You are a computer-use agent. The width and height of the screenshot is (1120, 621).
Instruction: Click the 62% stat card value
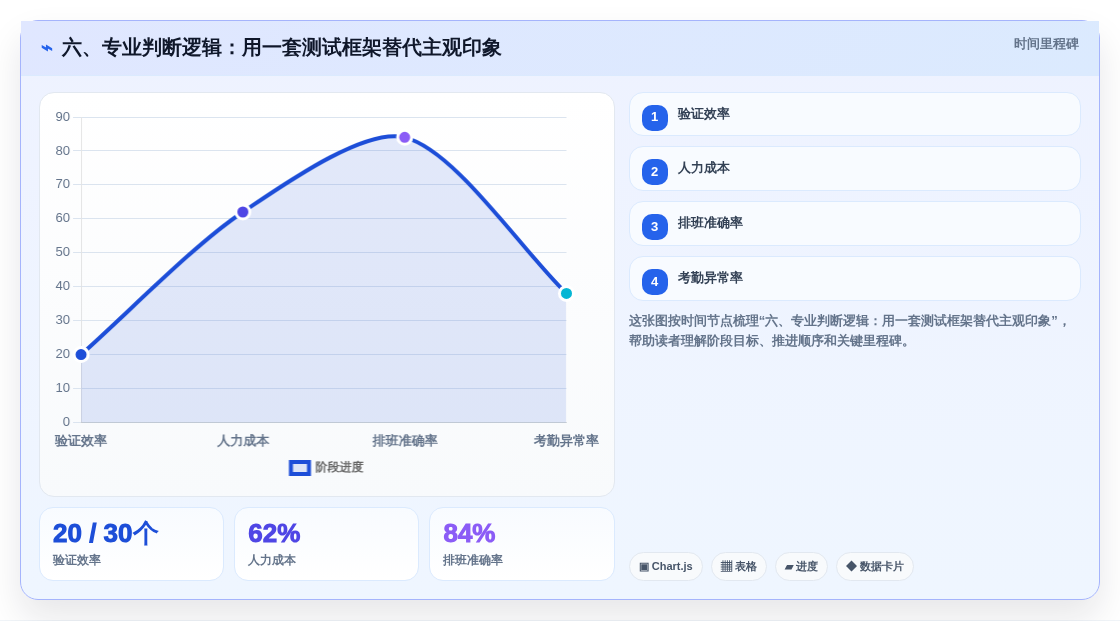point(274,534)
